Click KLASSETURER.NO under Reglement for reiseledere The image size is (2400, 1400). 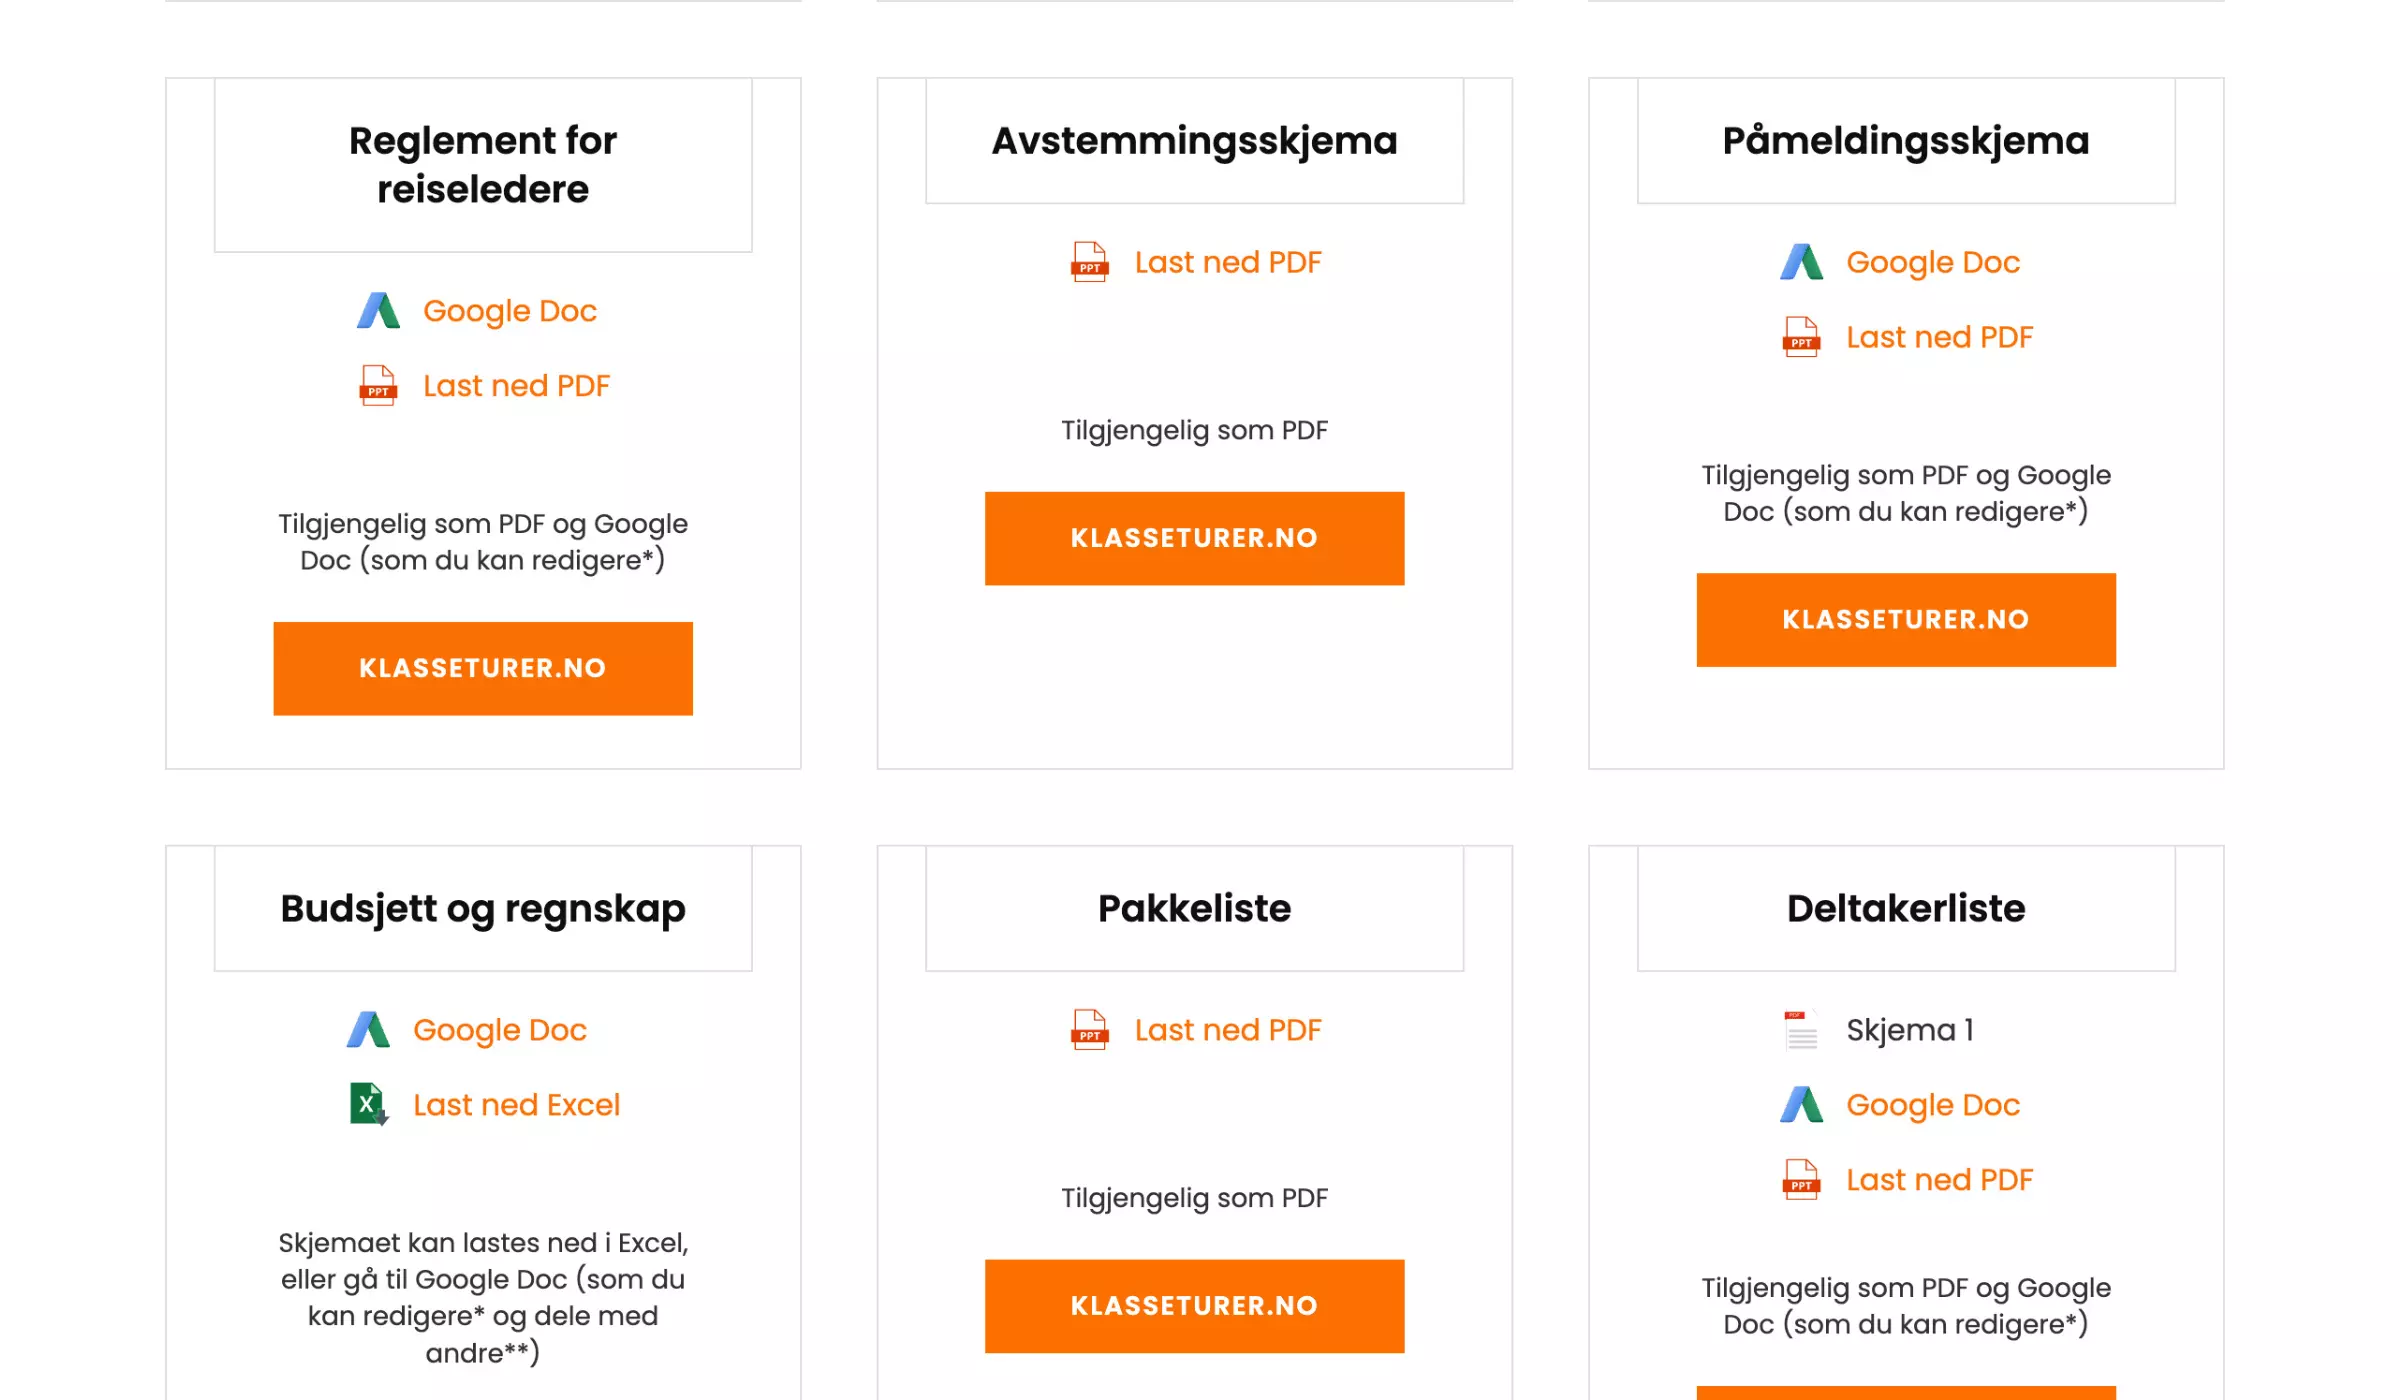(x=483, y=668)
